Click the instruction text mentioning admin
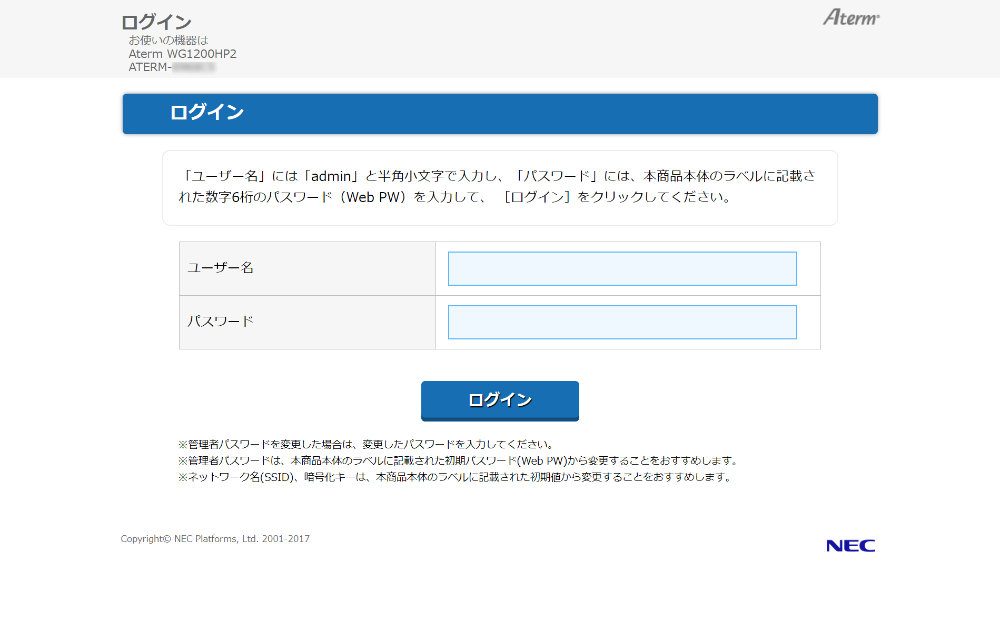 [x=497, y=186]
